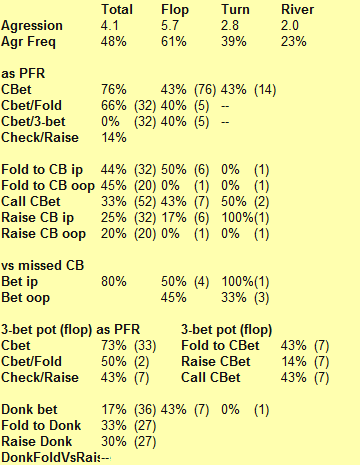Select the River column header

pos(297,9)
